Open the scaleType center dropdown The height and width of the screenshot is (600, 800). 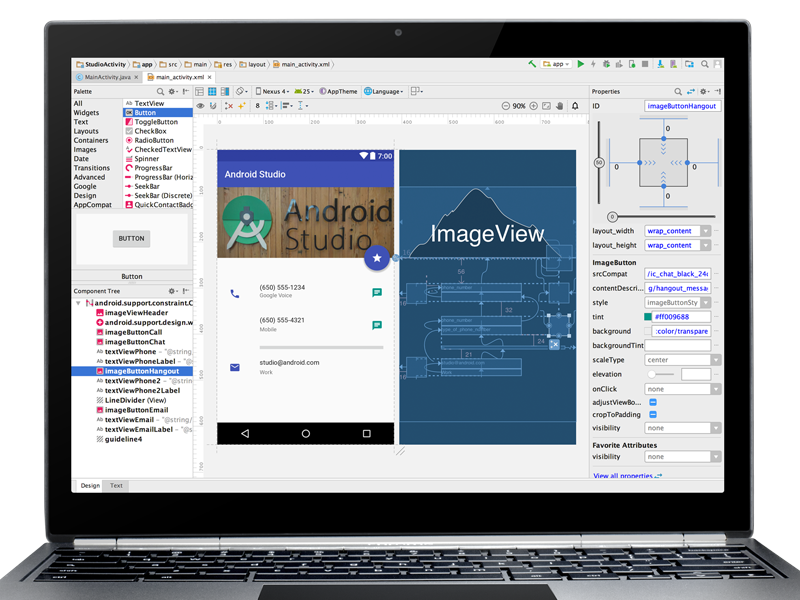pyautogui.click(x=716, y=360)
